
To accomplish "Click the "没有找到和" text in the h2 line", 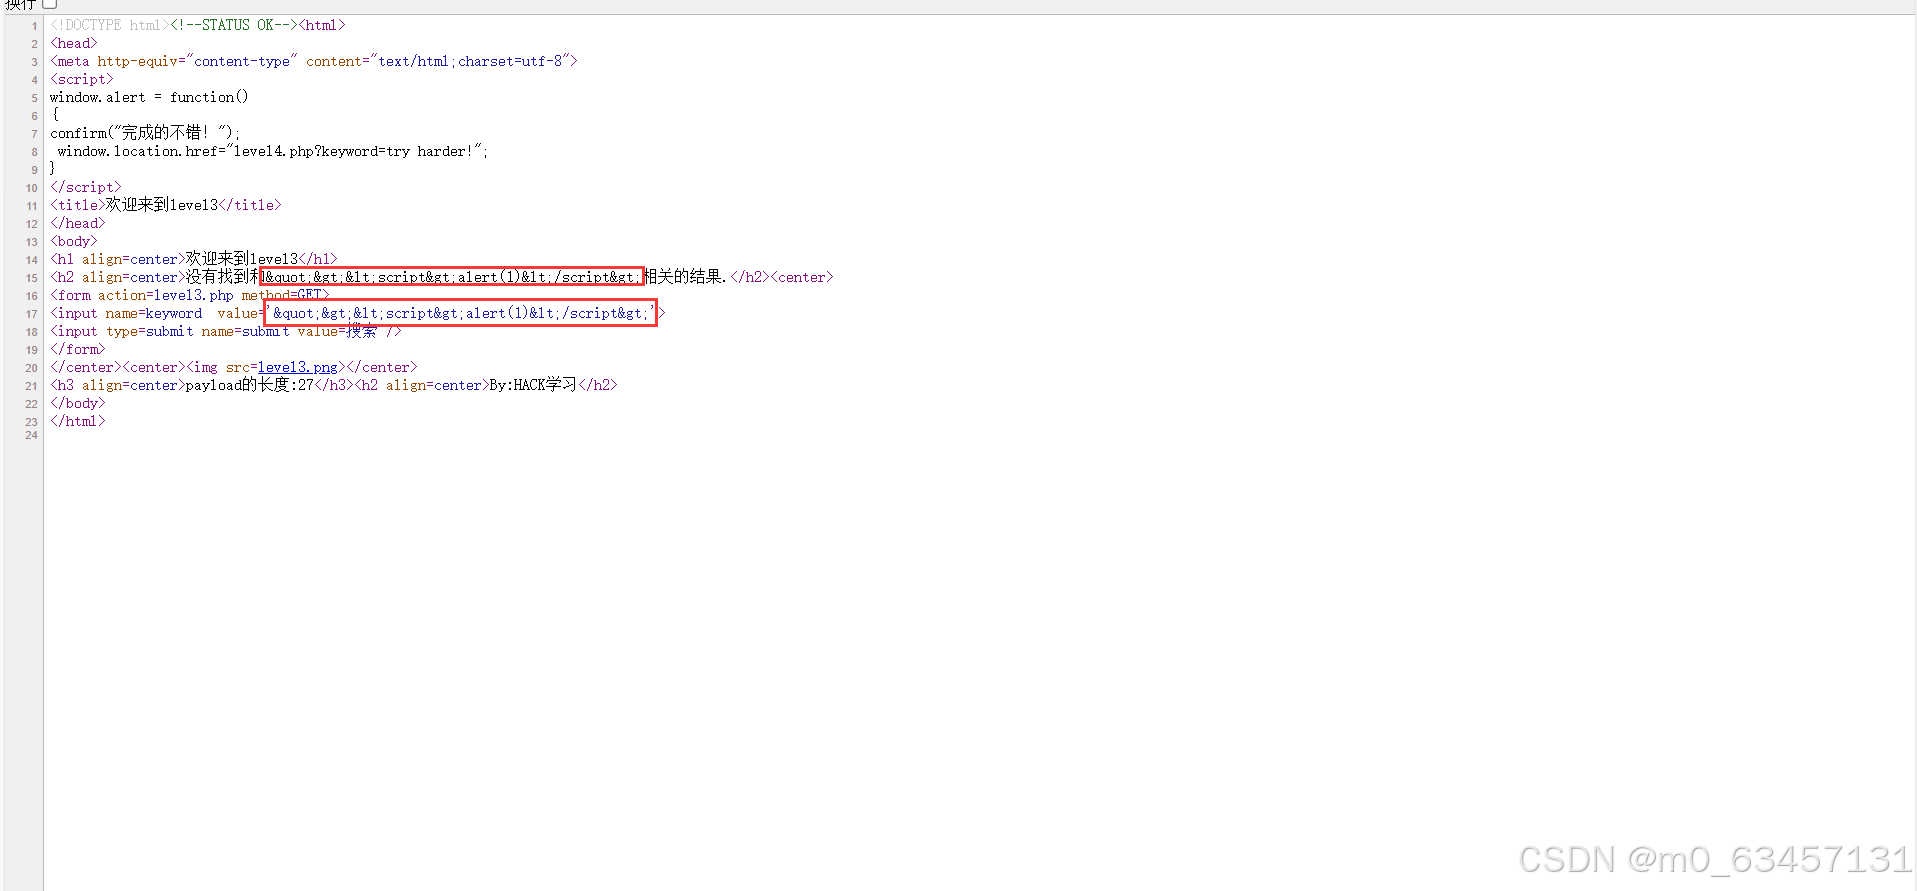I will 222,277.
